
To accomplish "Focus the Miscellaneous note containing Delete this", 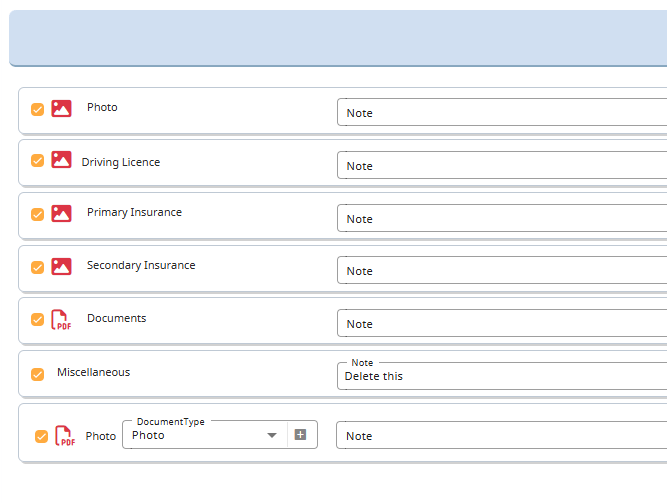I will point(502,376).
